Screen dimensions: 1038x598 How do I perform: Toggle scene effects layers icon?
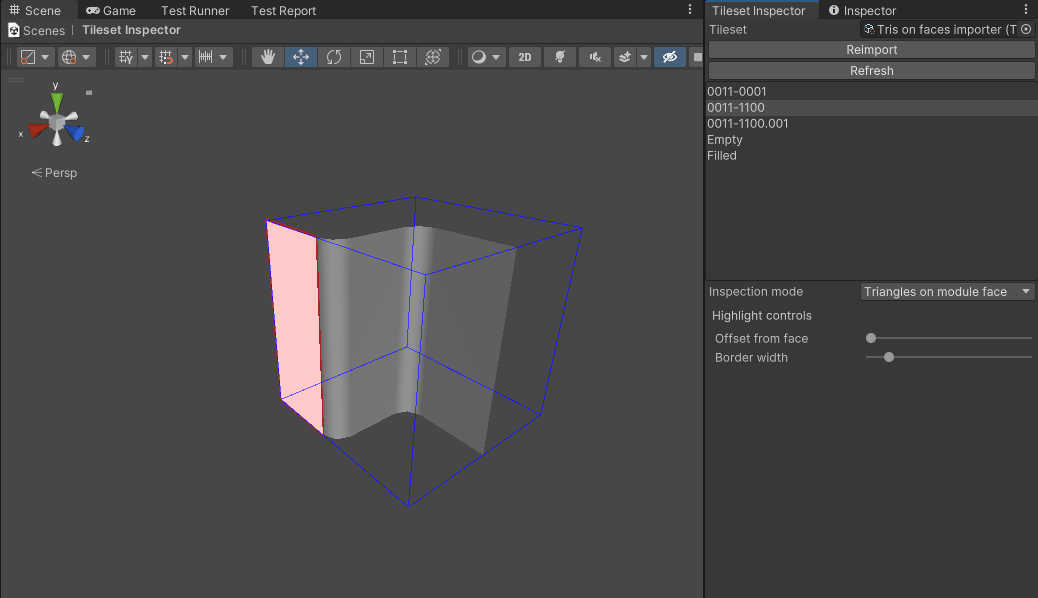coord(624,57)
